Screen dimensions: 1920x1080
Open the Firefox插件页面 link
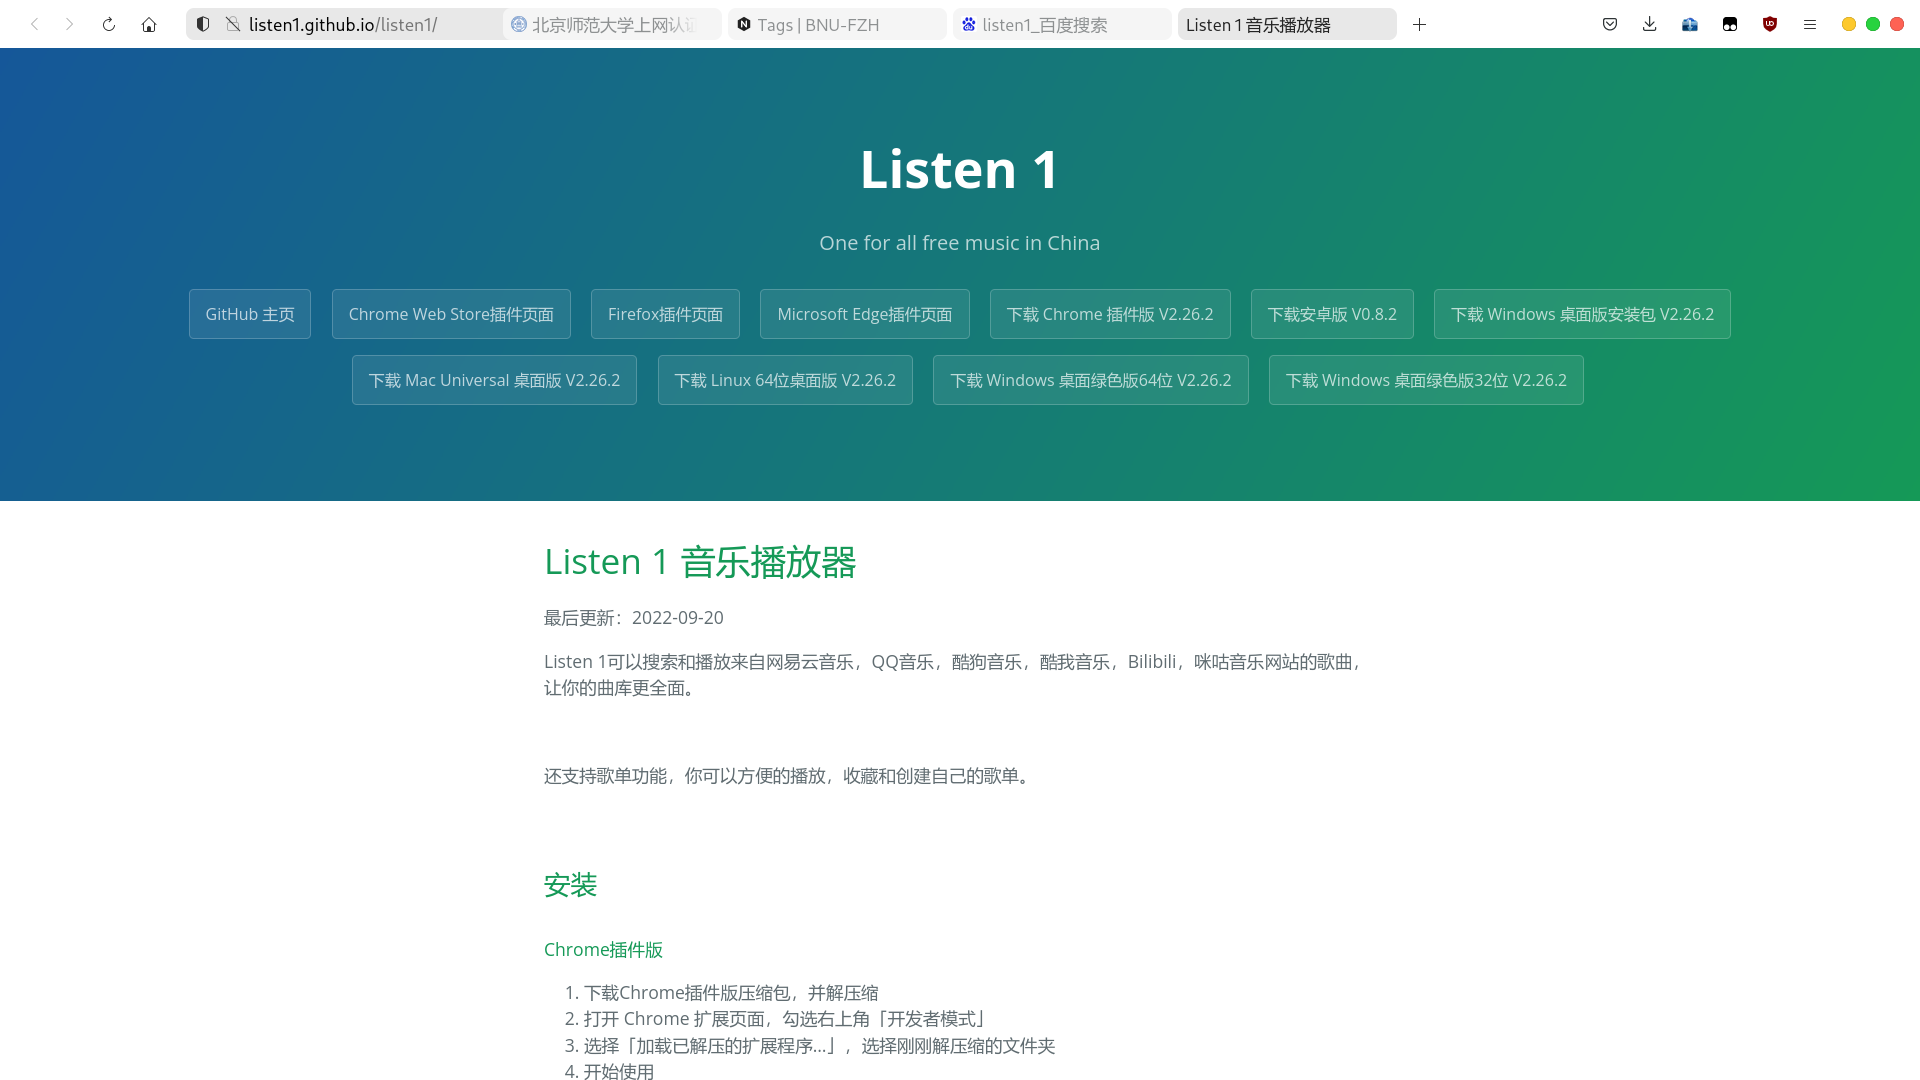(665, 314)
